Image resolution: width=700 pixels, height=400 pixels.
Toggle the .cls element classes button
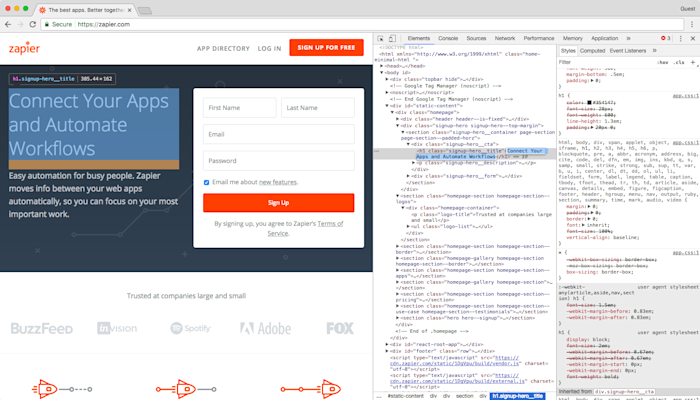(679, 62)
